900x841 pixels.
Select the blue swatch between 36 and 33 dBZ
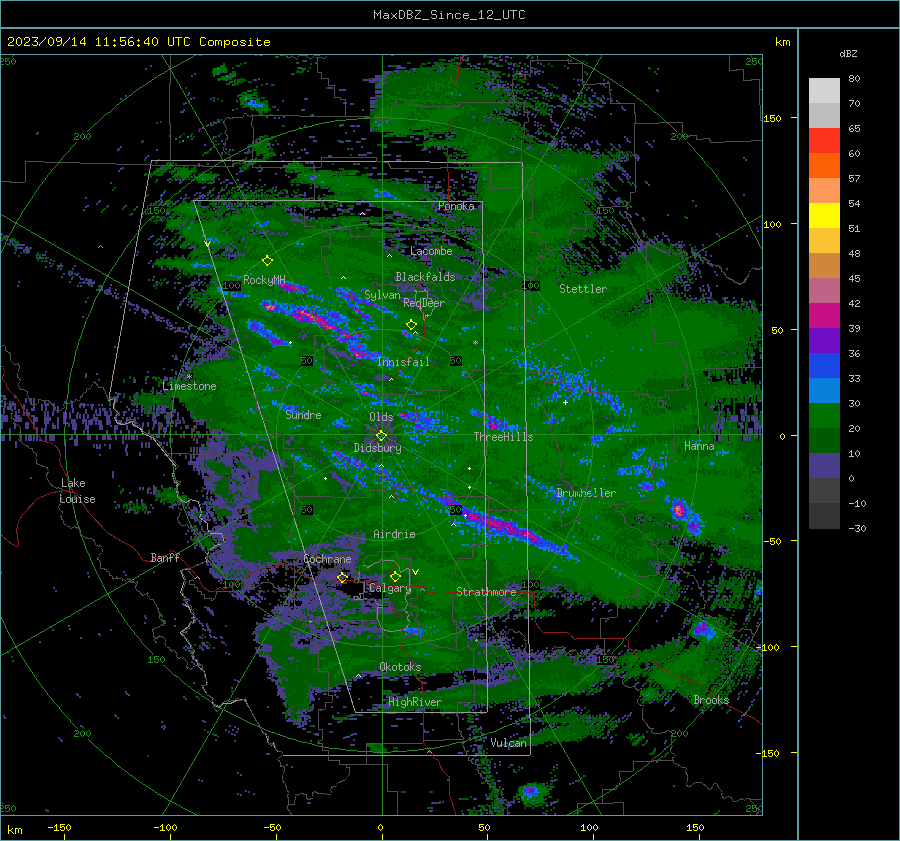click(x=824, y=366)
